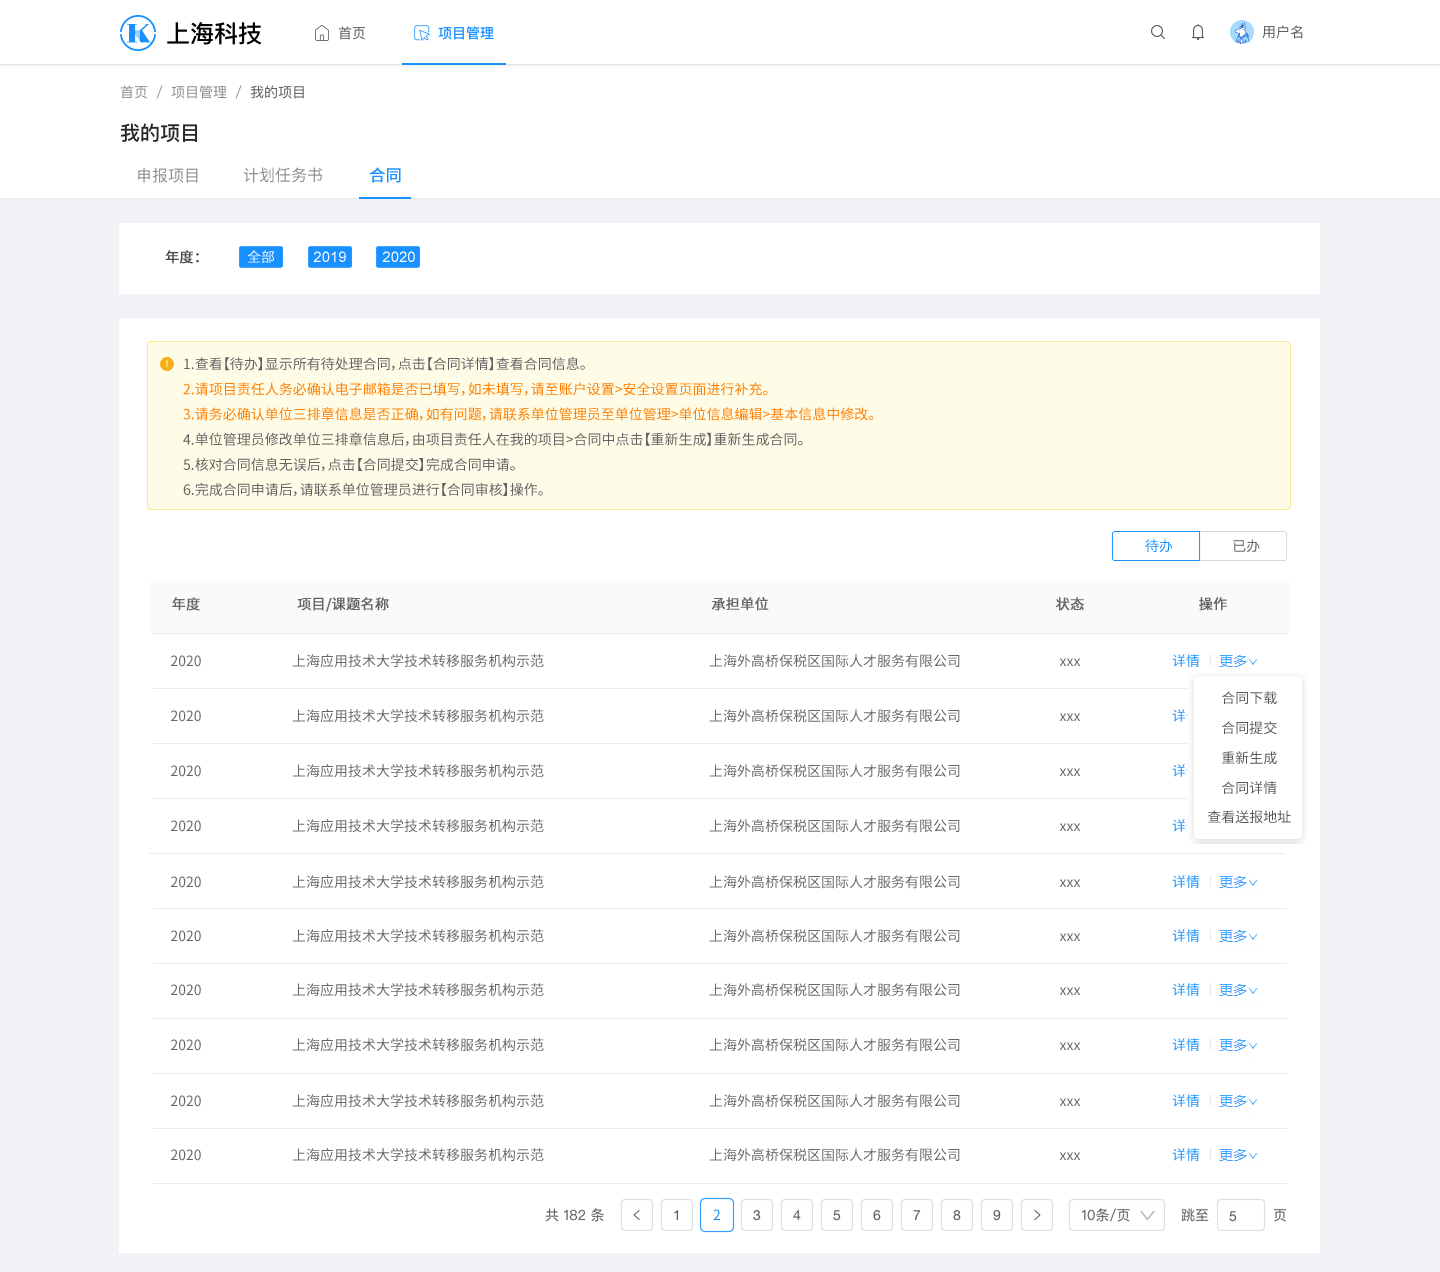The width and height of the screenshot is (1440, 1272).
Task: Click 我的项目 in the breadcrumb
Action: (278, 92)
